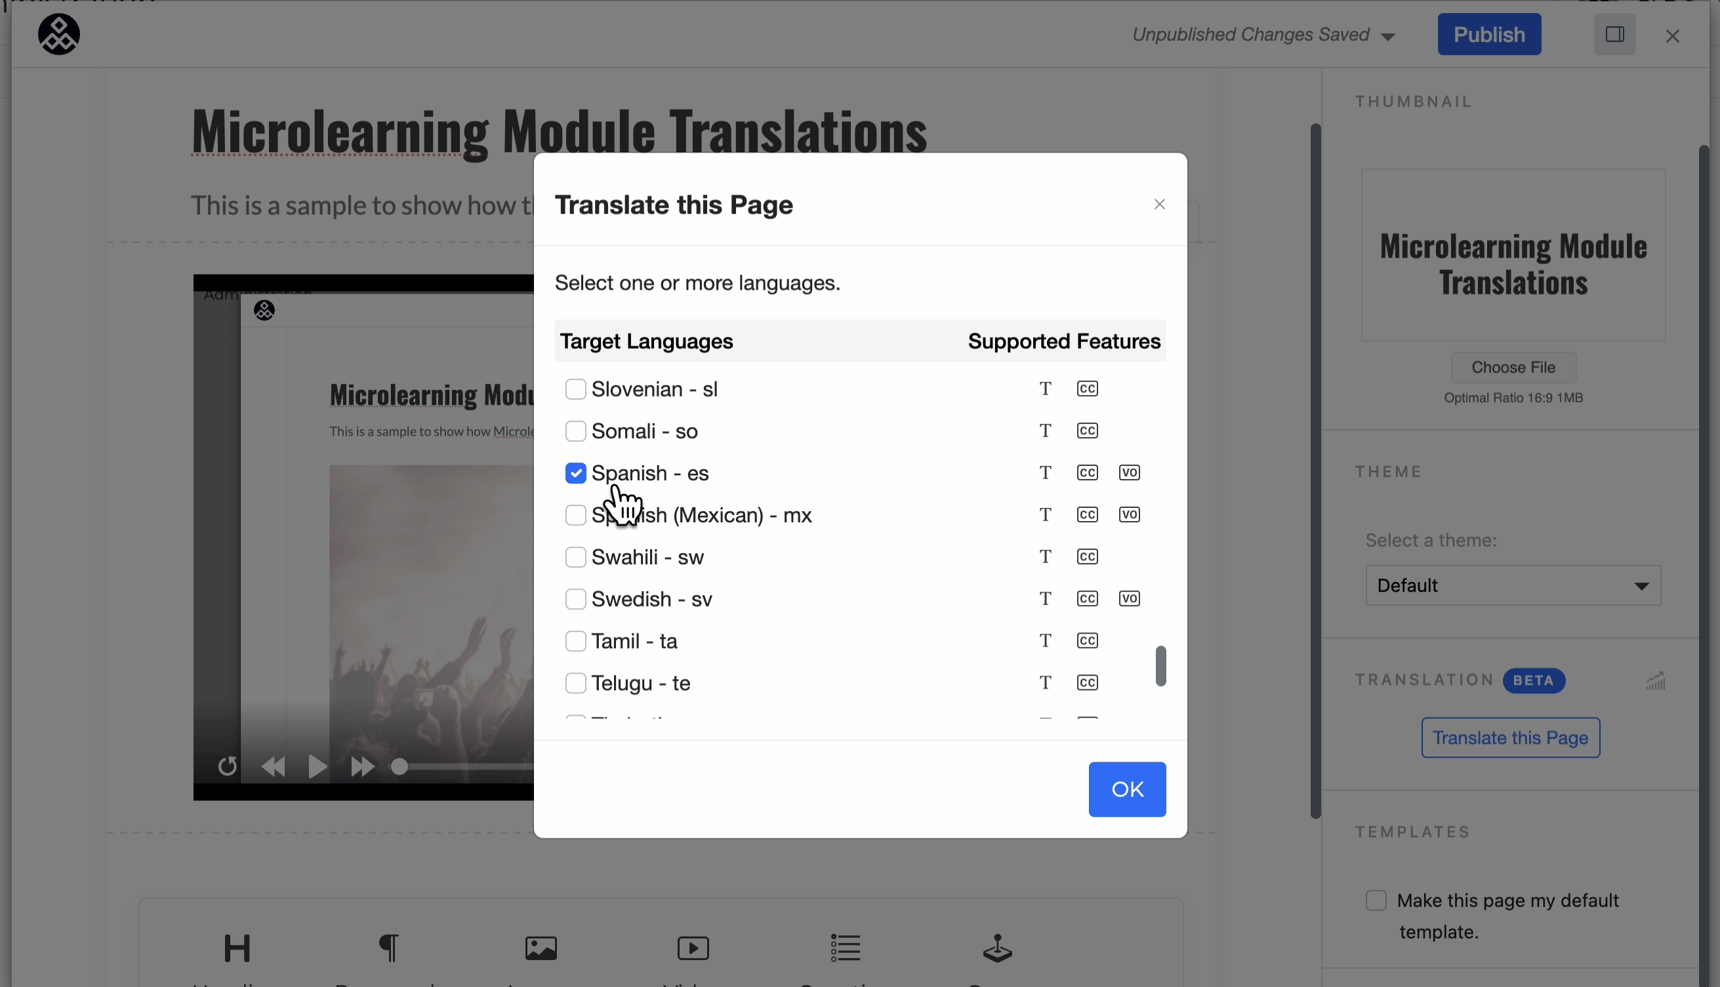Click the Supported Features column header
Screen dimensions: 1720x987
click(1064, 342)
